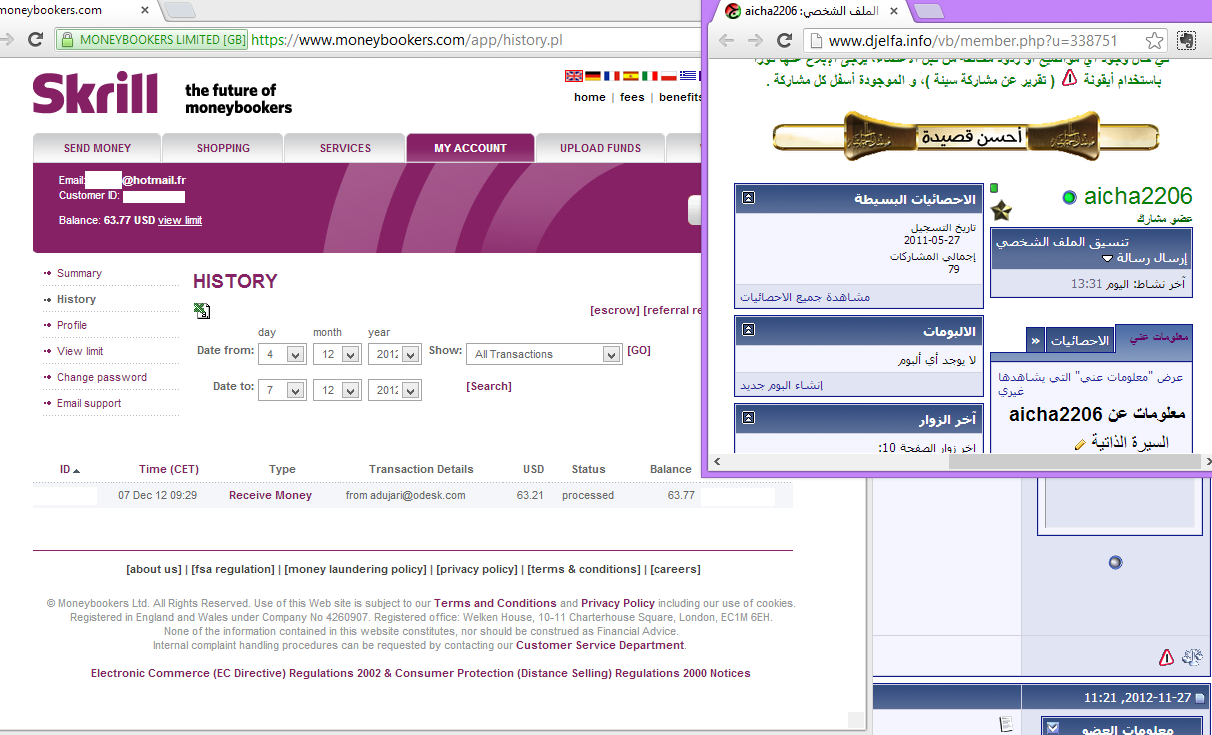This screenshot has height=735, width=1212.
Task: Go forward in the djelfa.info window
Action: [754, 41]
